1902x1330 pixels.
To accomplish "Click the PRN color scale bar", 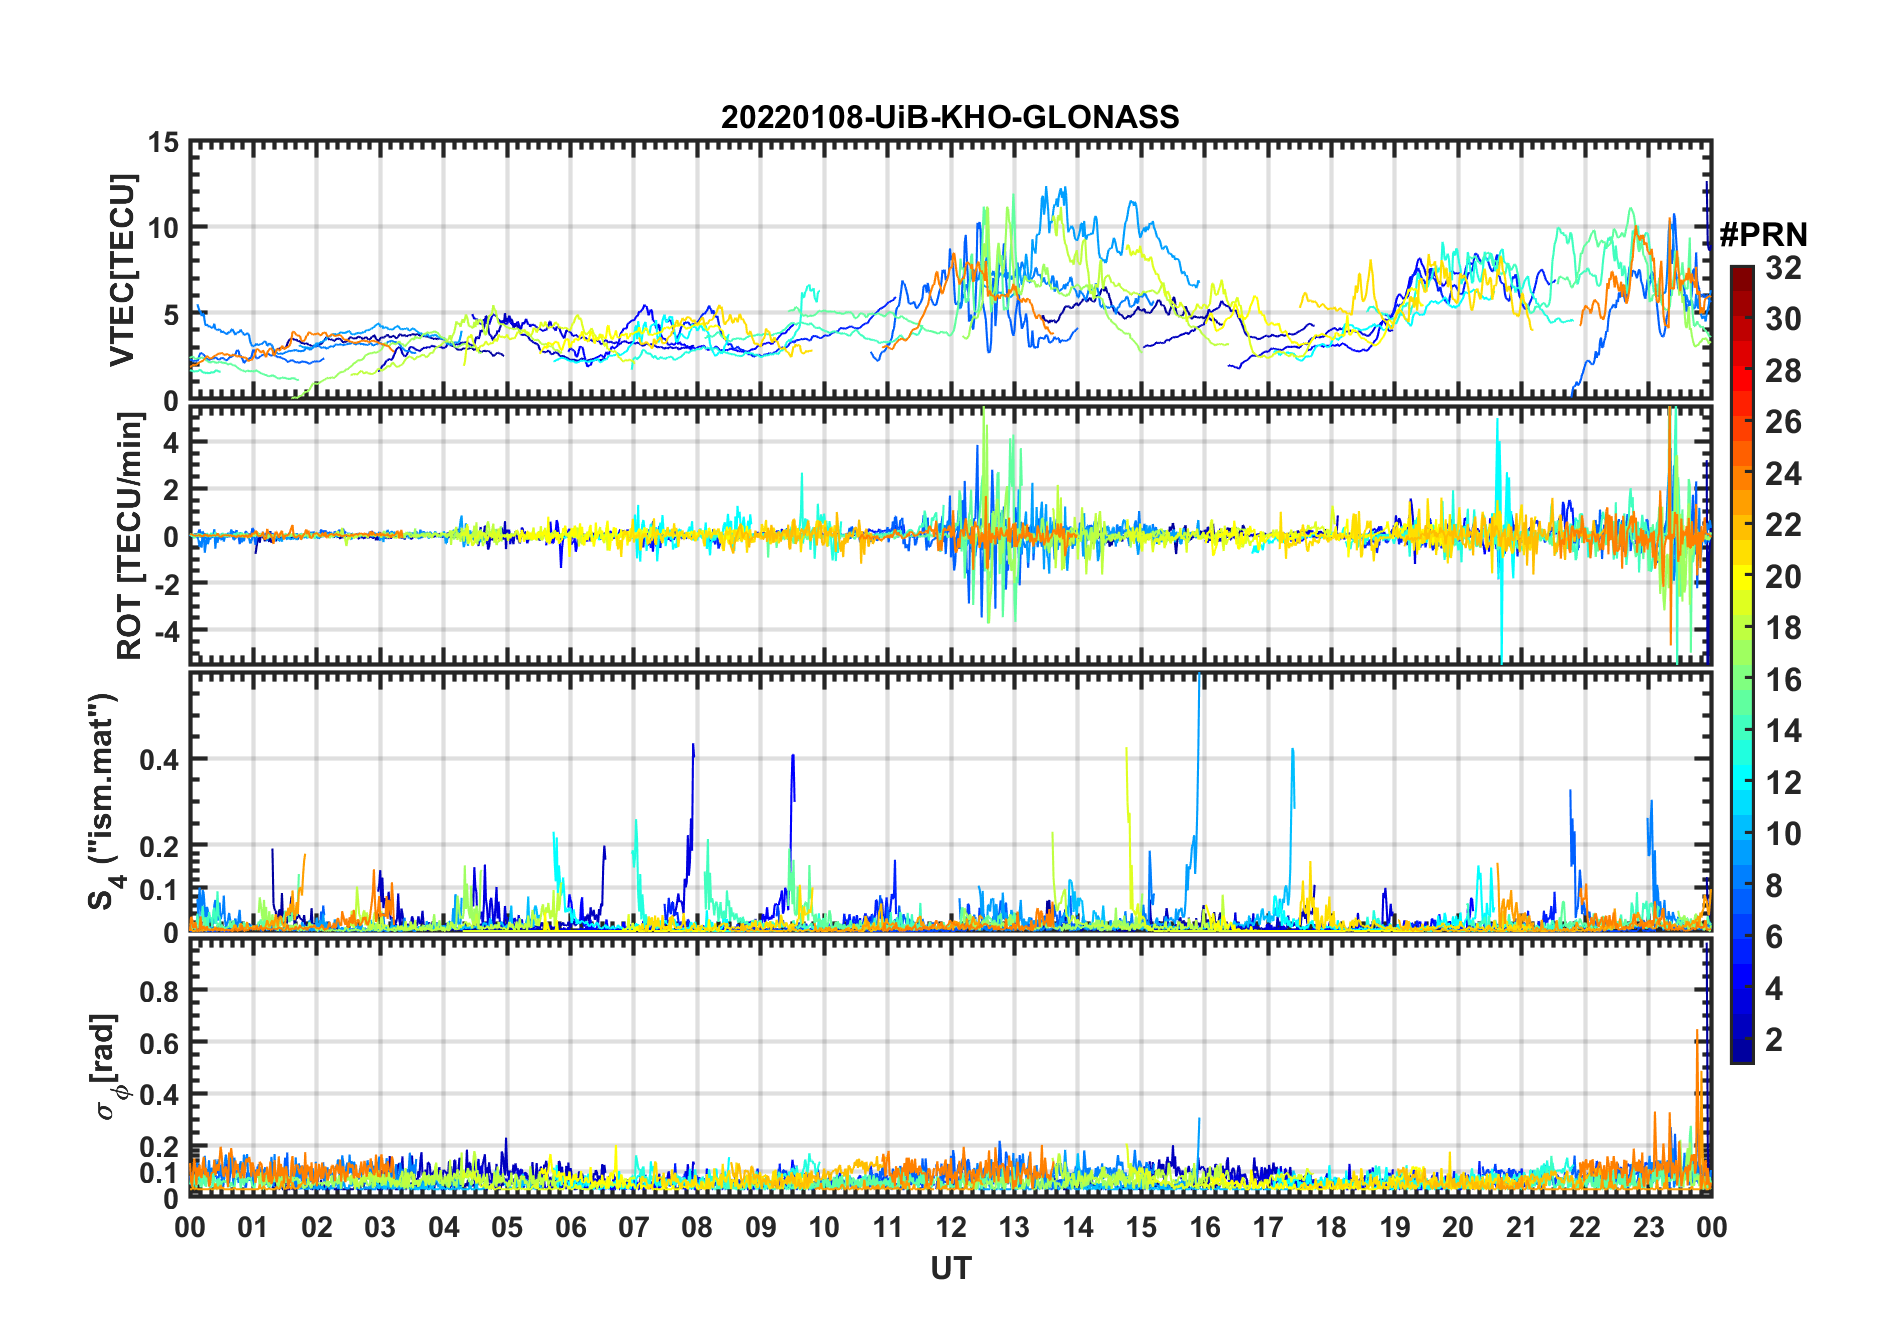I will [x=1742, y=664].
